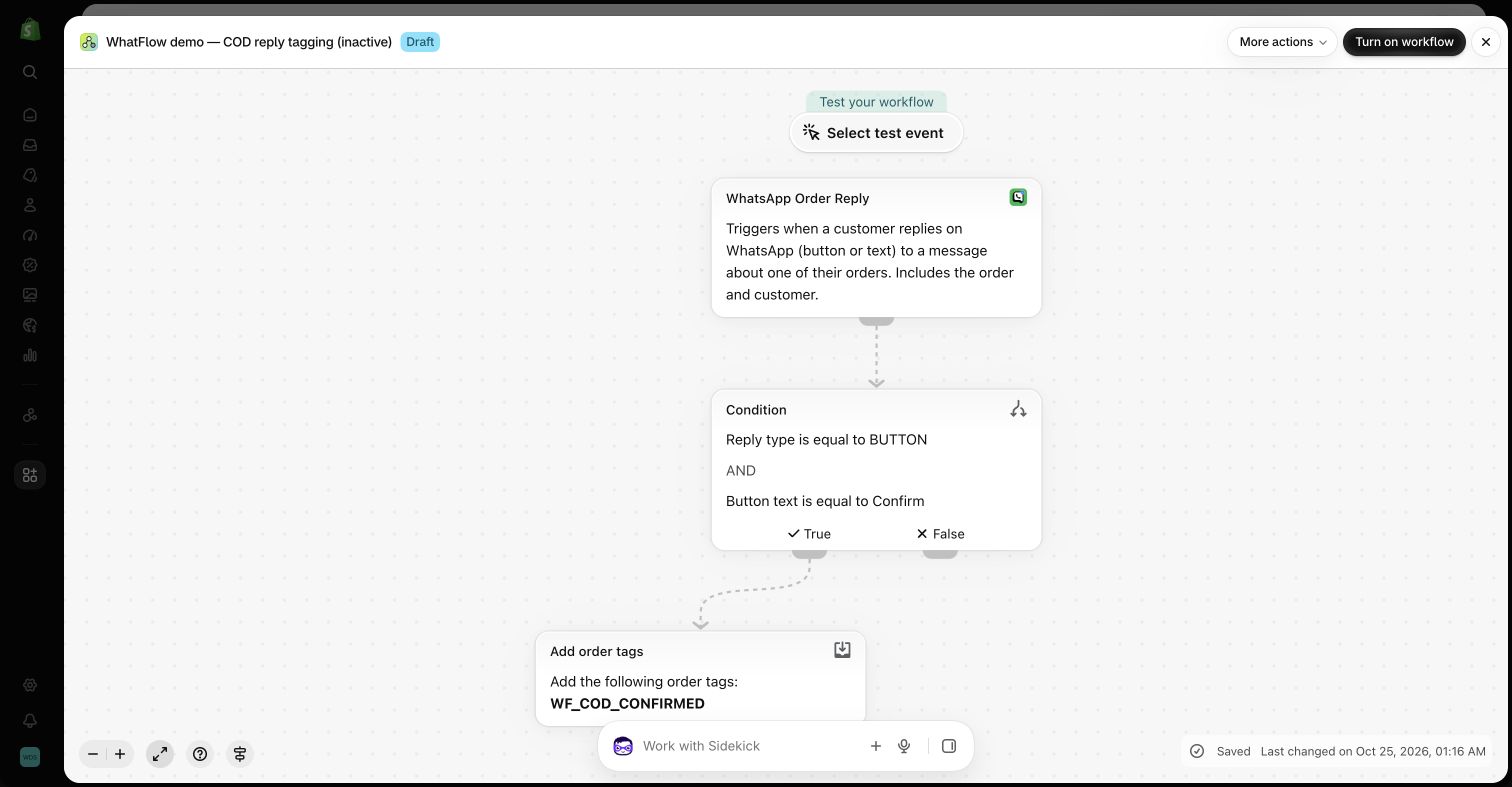
Task: Open the Shopify logo home icon
Action: pyautogui.click(x=30, y=29)
